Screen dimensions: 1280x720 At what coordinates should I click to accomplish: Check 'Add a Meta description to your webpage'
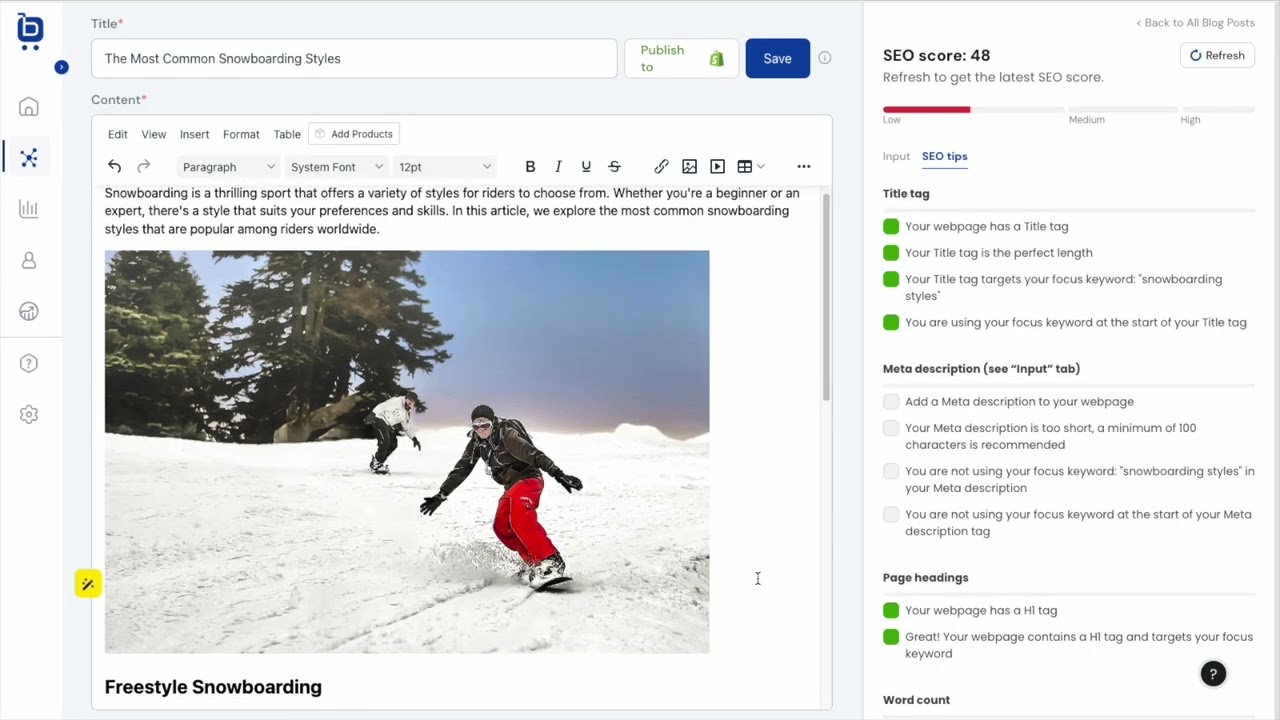(x=890, y=401)
